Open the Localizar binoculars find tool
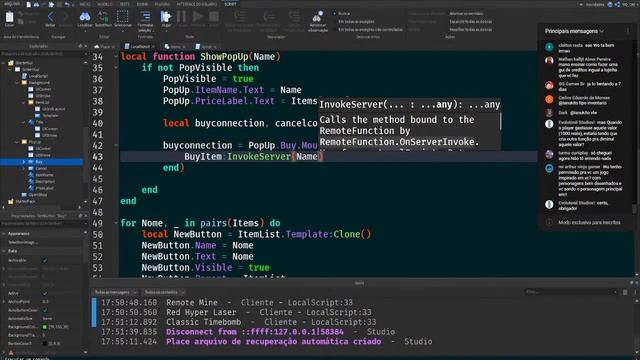 coord(85,17)
